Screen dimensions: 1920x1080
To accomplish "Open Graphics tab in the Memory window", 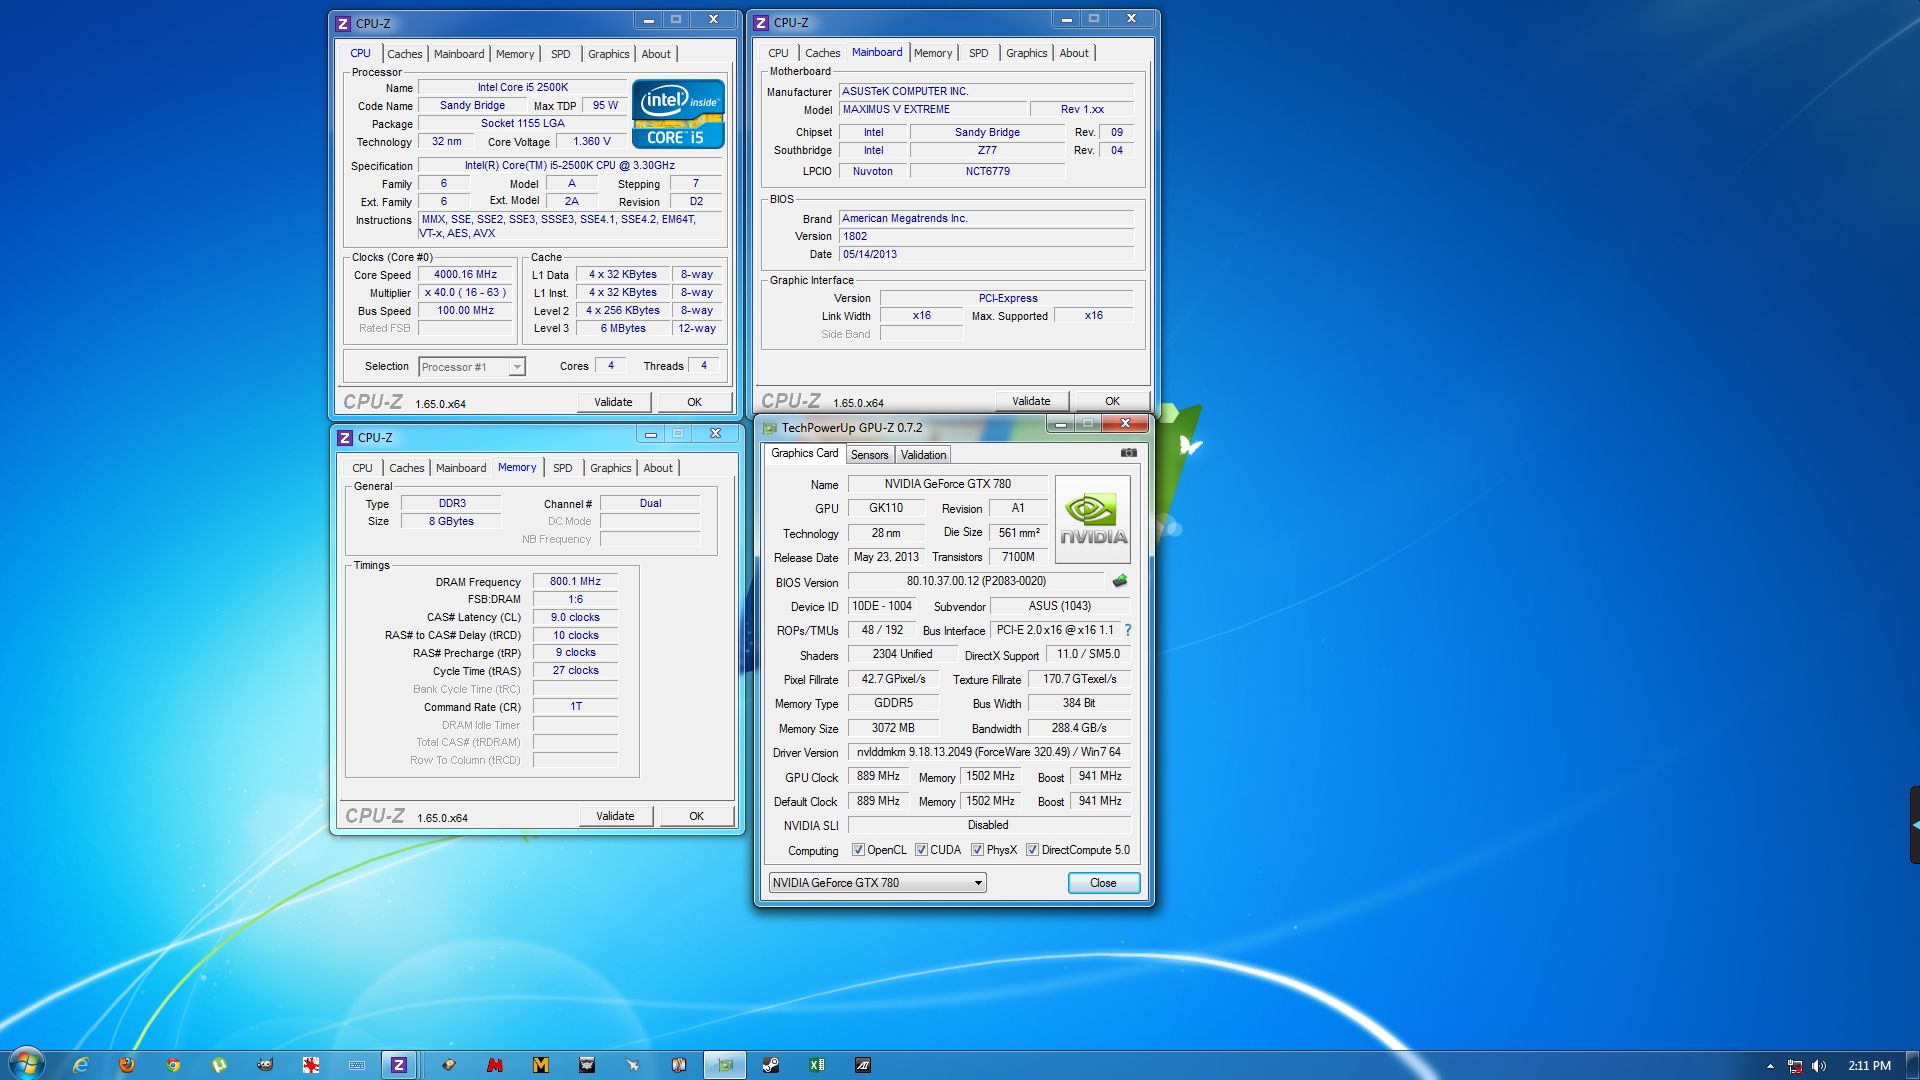I will tap(610, 468).
